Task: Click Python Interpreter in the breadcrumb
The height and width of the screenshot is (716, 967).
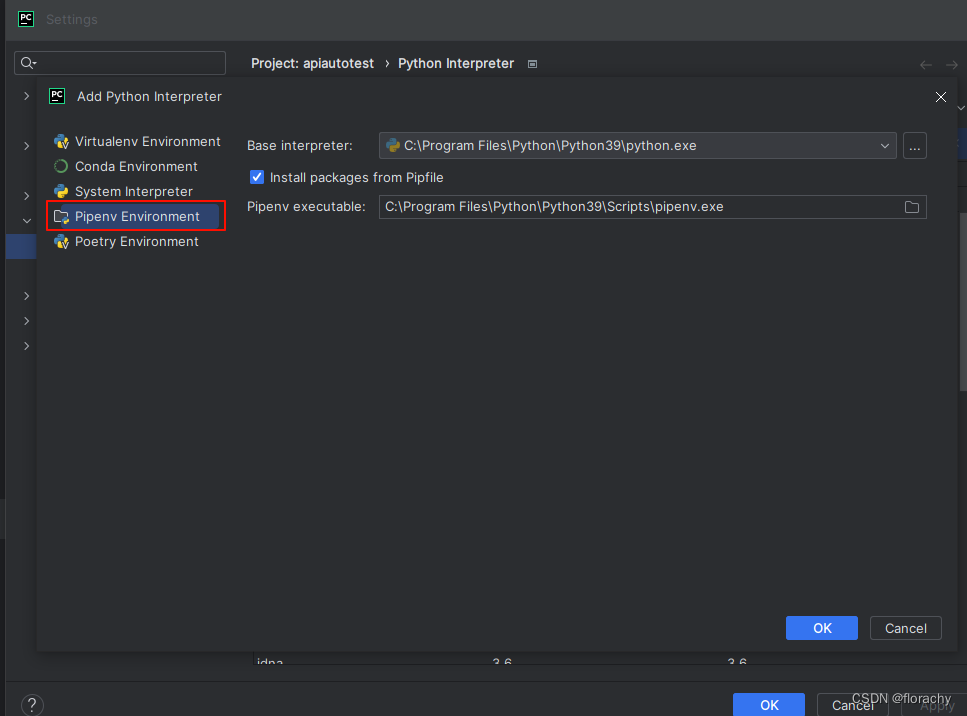Action: point(455,63)
